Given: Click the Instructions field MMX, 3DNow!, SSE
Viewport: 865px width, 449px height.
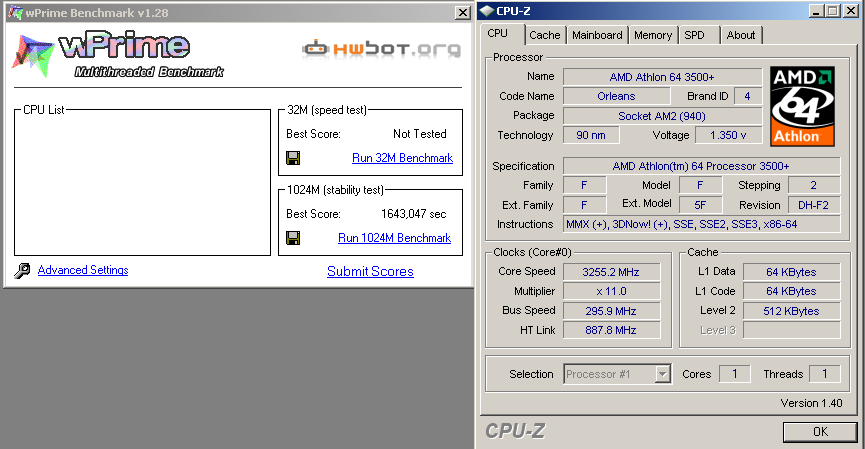Looking at the screenshot, I should (701, 224).
